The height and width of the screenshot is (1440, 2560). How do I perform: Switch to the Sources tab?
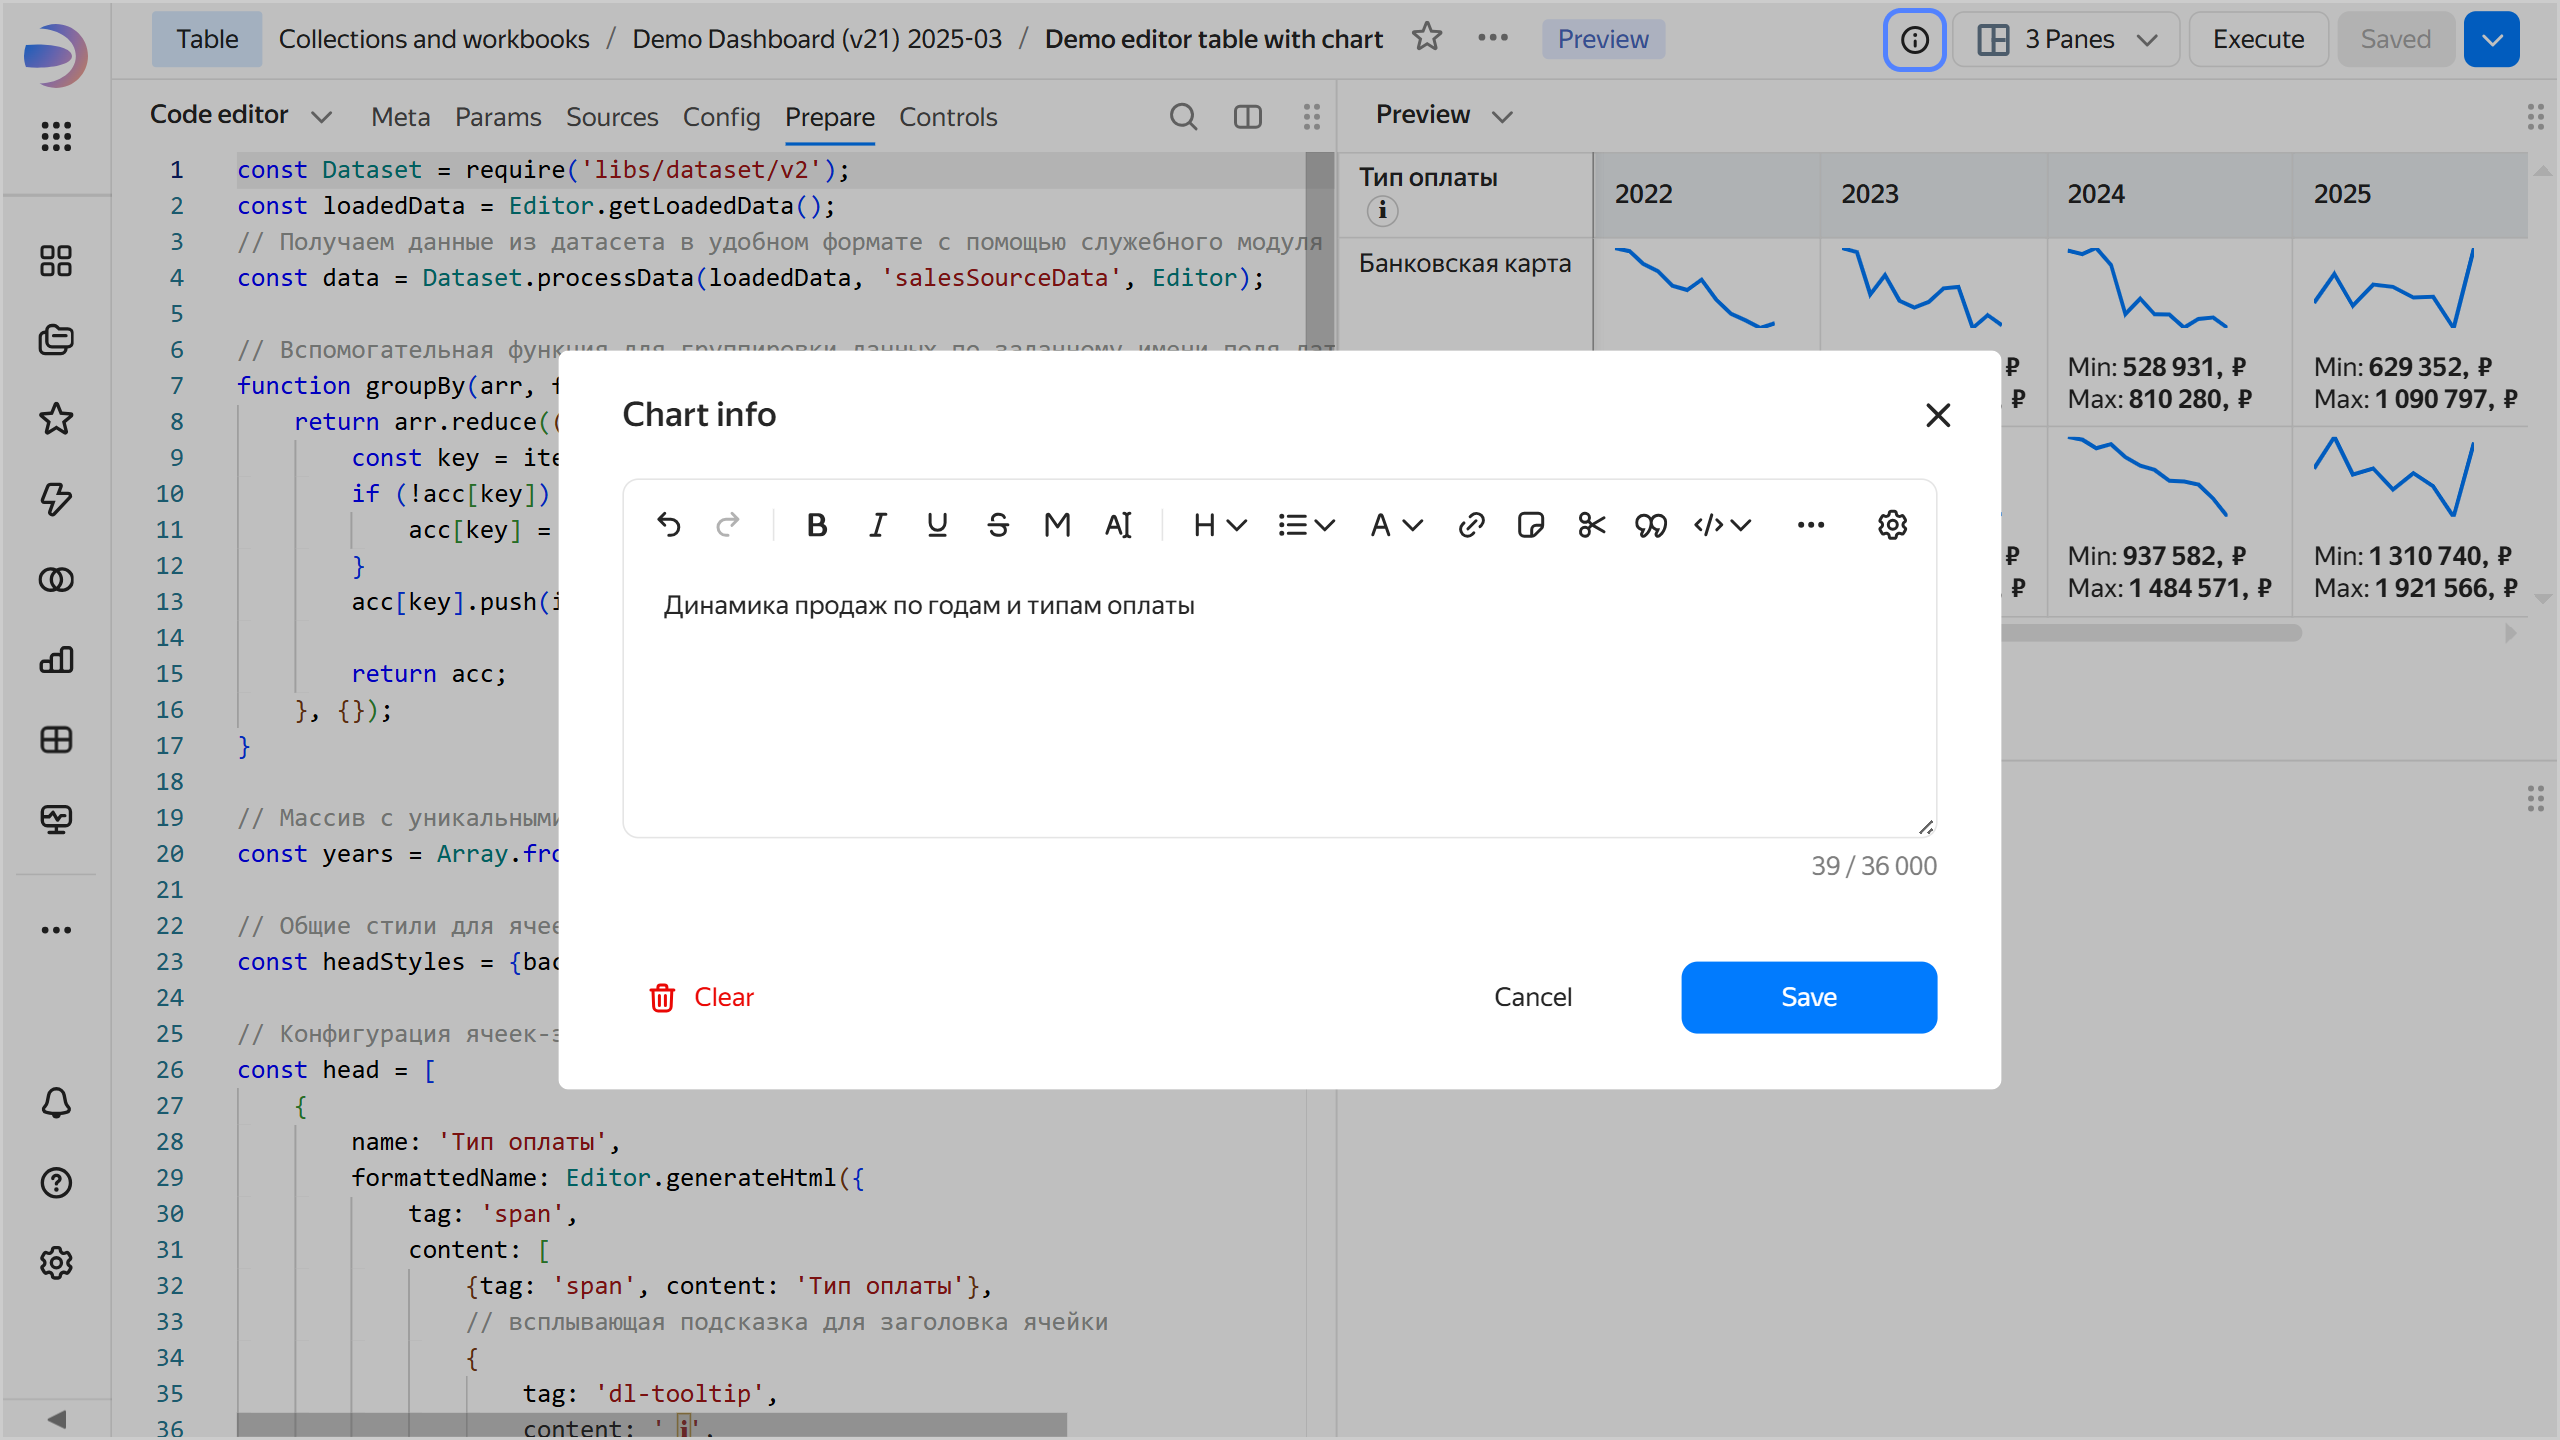point(612,117)
